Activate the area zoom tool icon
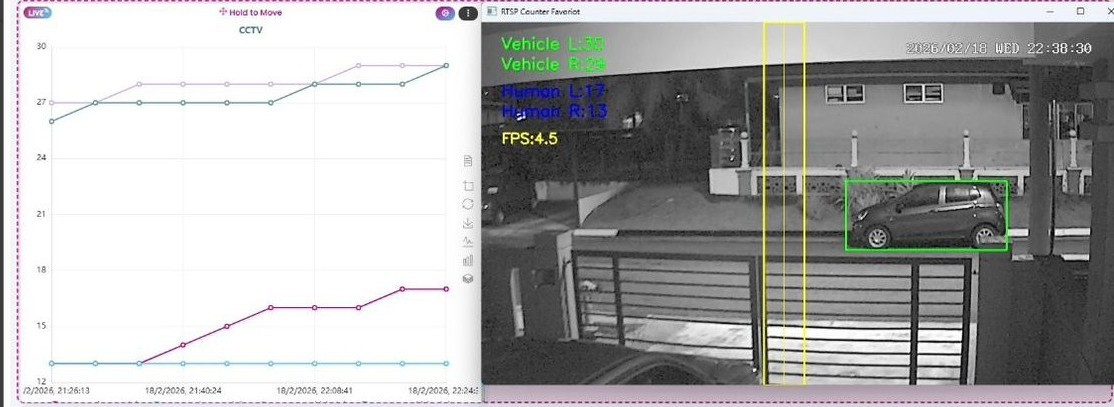Screen dimensions: 1114x407 click(x=467, y=186)
